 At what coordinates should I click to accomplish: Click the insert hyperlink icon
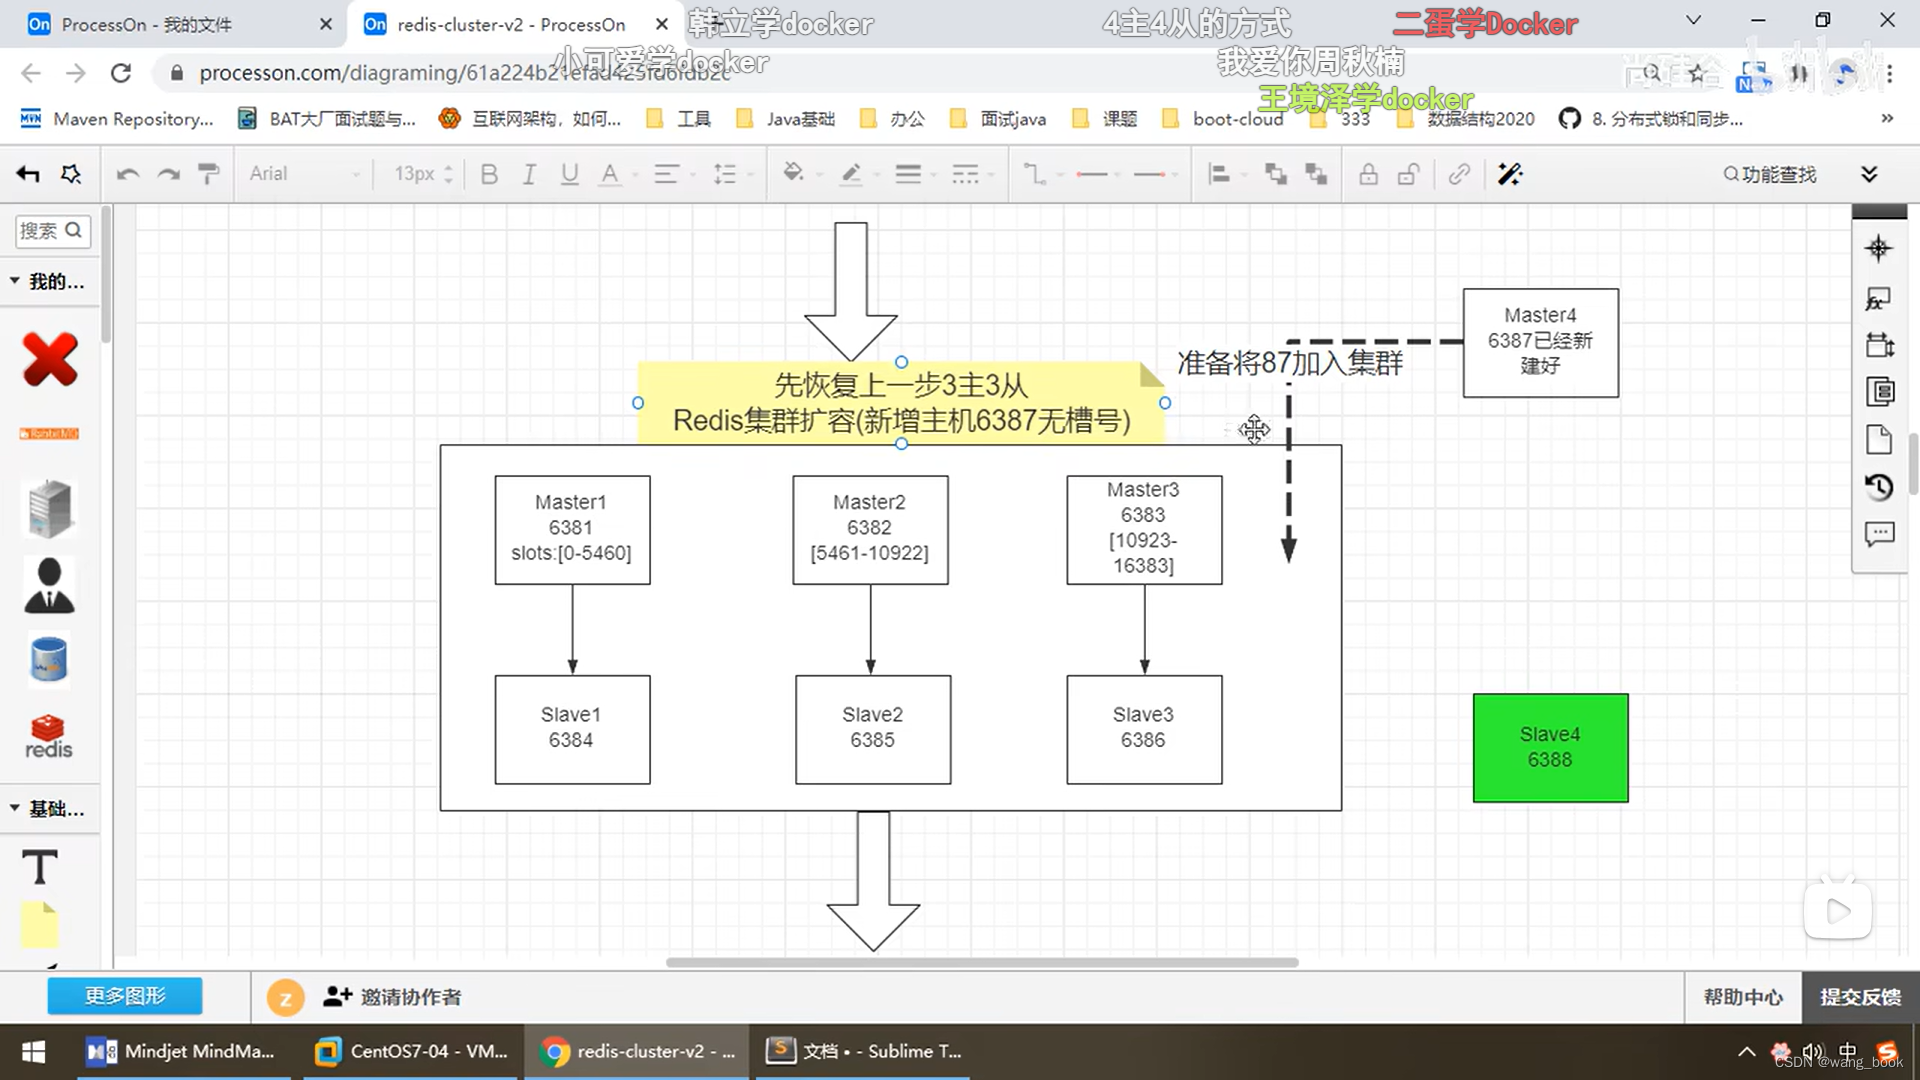click(1459, 173)
